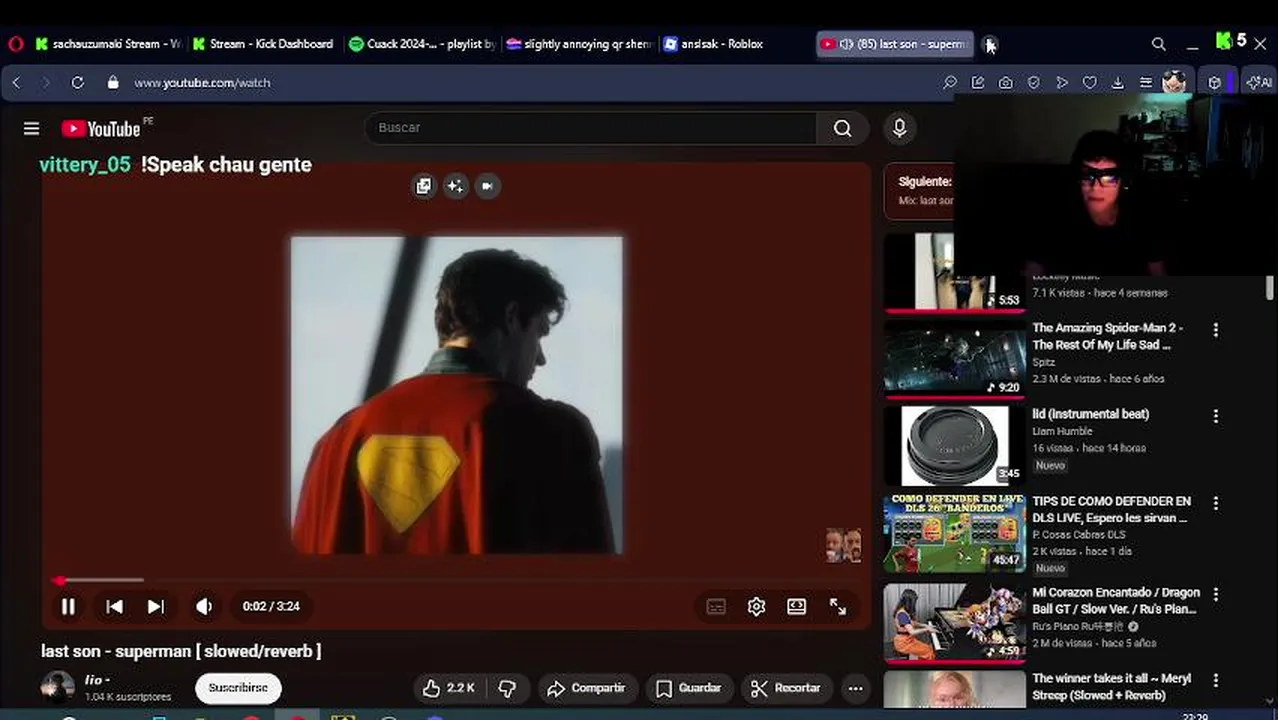The height and width of the screenshot is (720, 1278).
Task: Mute the video volume speaker icon
Action: pyautogui.click(x=204, y=606)
